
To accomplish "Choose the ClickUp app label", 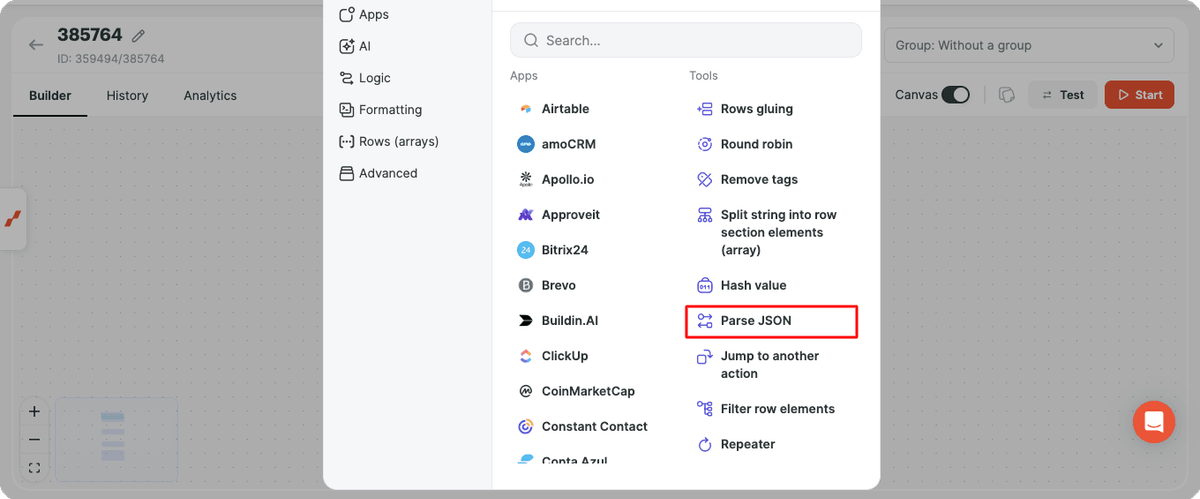I will 565,356.
